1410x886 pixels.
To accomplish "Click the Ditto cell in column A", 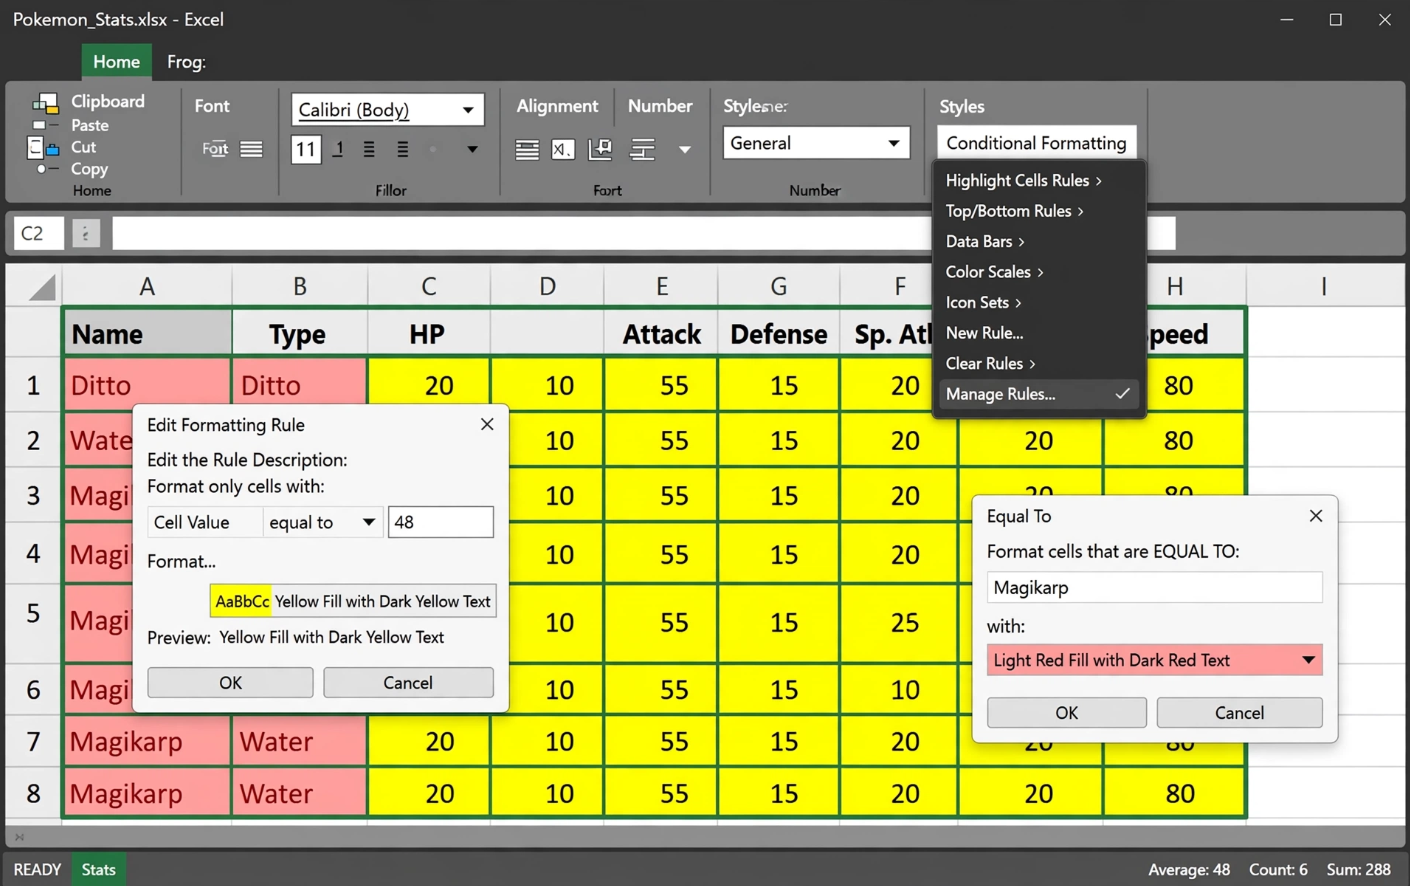I will coord(147,386).
